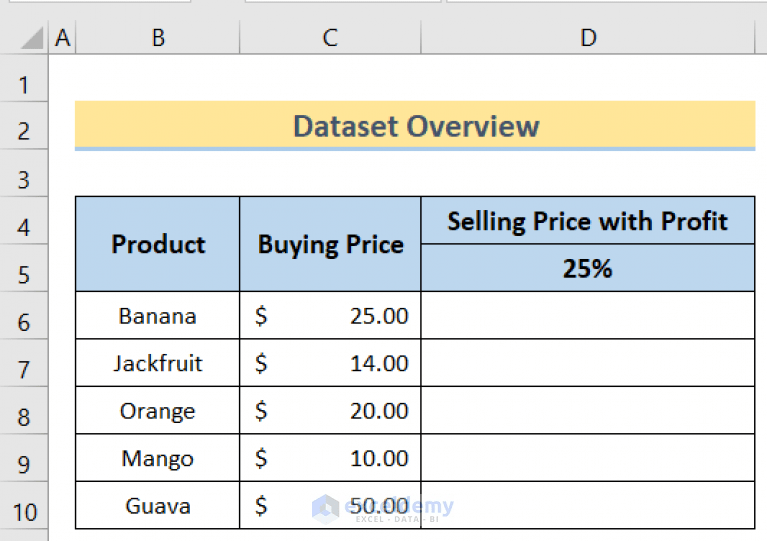The width and height of the screenshot is (767, 541).
Task: Select row 1 header
Action: point(23,78)
